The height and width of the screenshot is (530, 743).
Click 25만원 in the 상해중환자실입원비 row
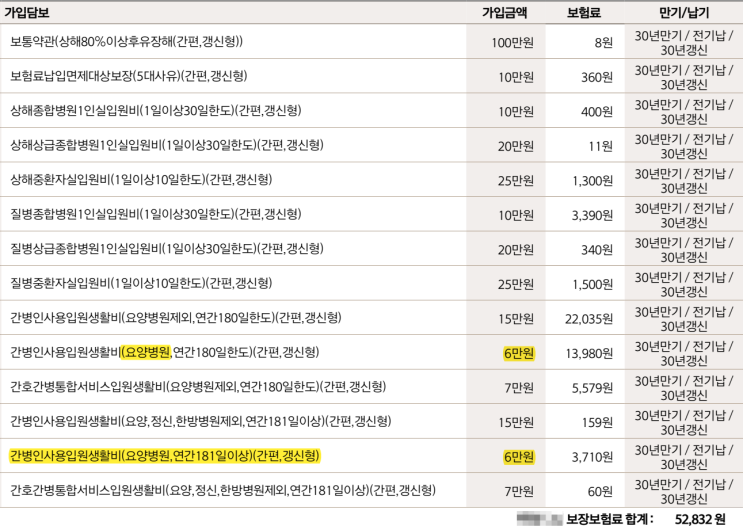(516, 181)
